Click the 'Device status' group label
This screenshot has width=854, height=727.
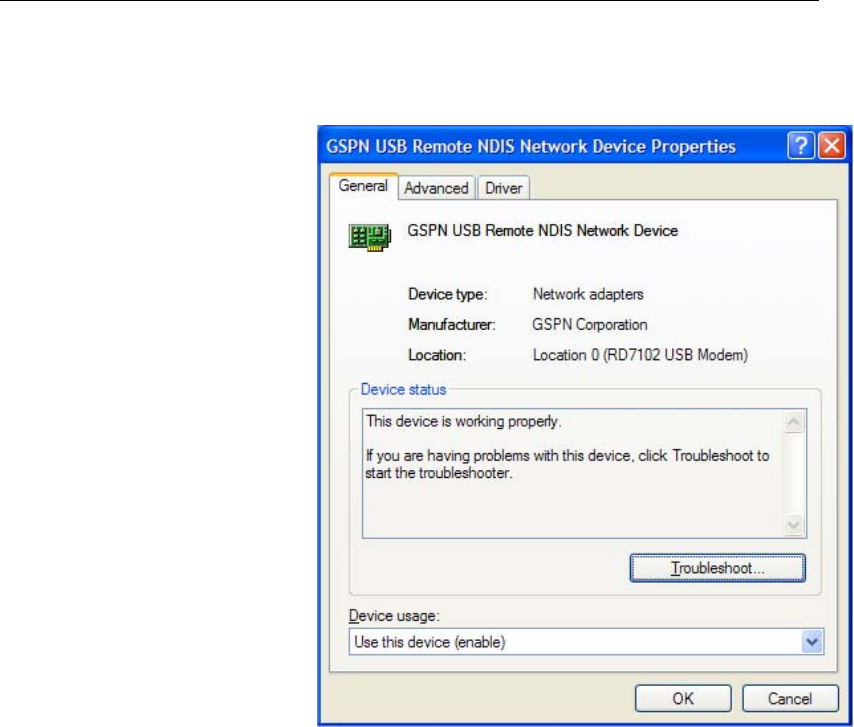(x=404, y=389)
